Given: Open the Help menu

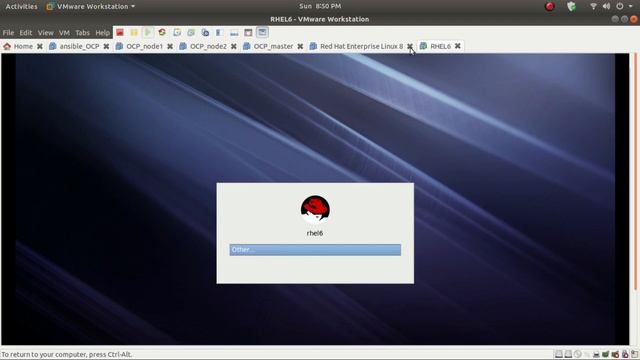Looking at the screenshot, I should tap(102, 33).
